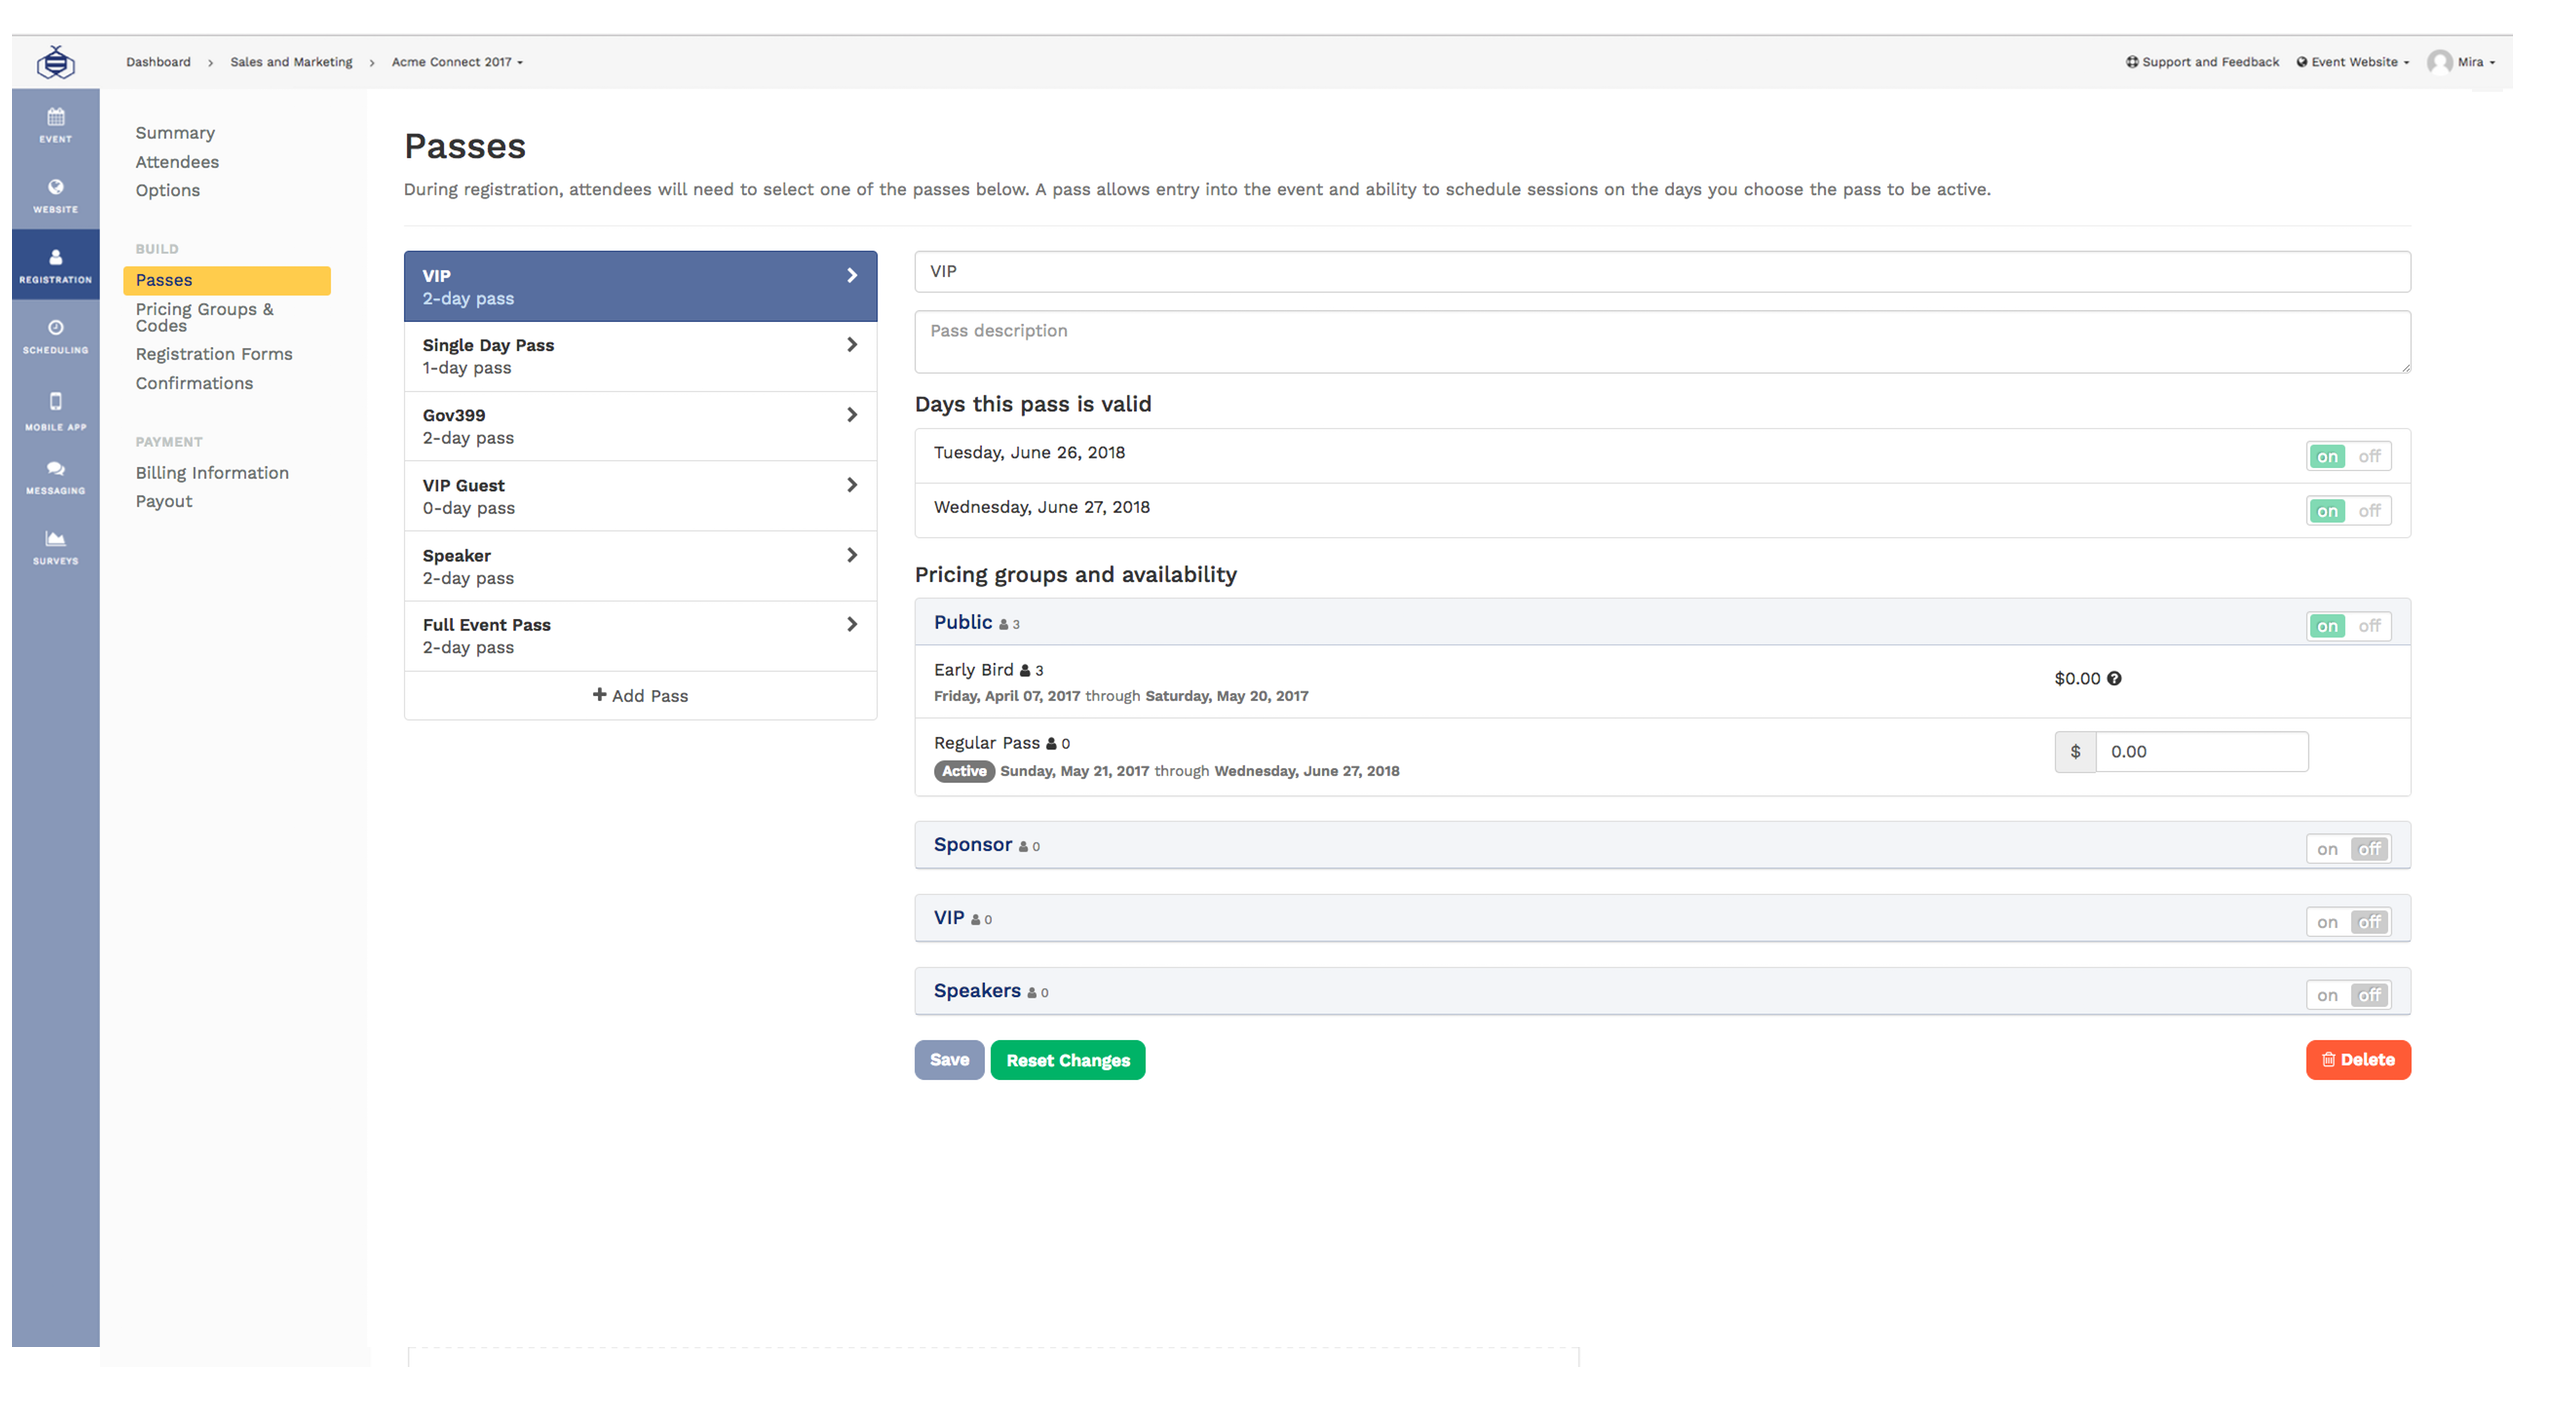2550x1420 pixels.
Task: Open Messaging chat bubble icon
Action: tap(55, 476)
